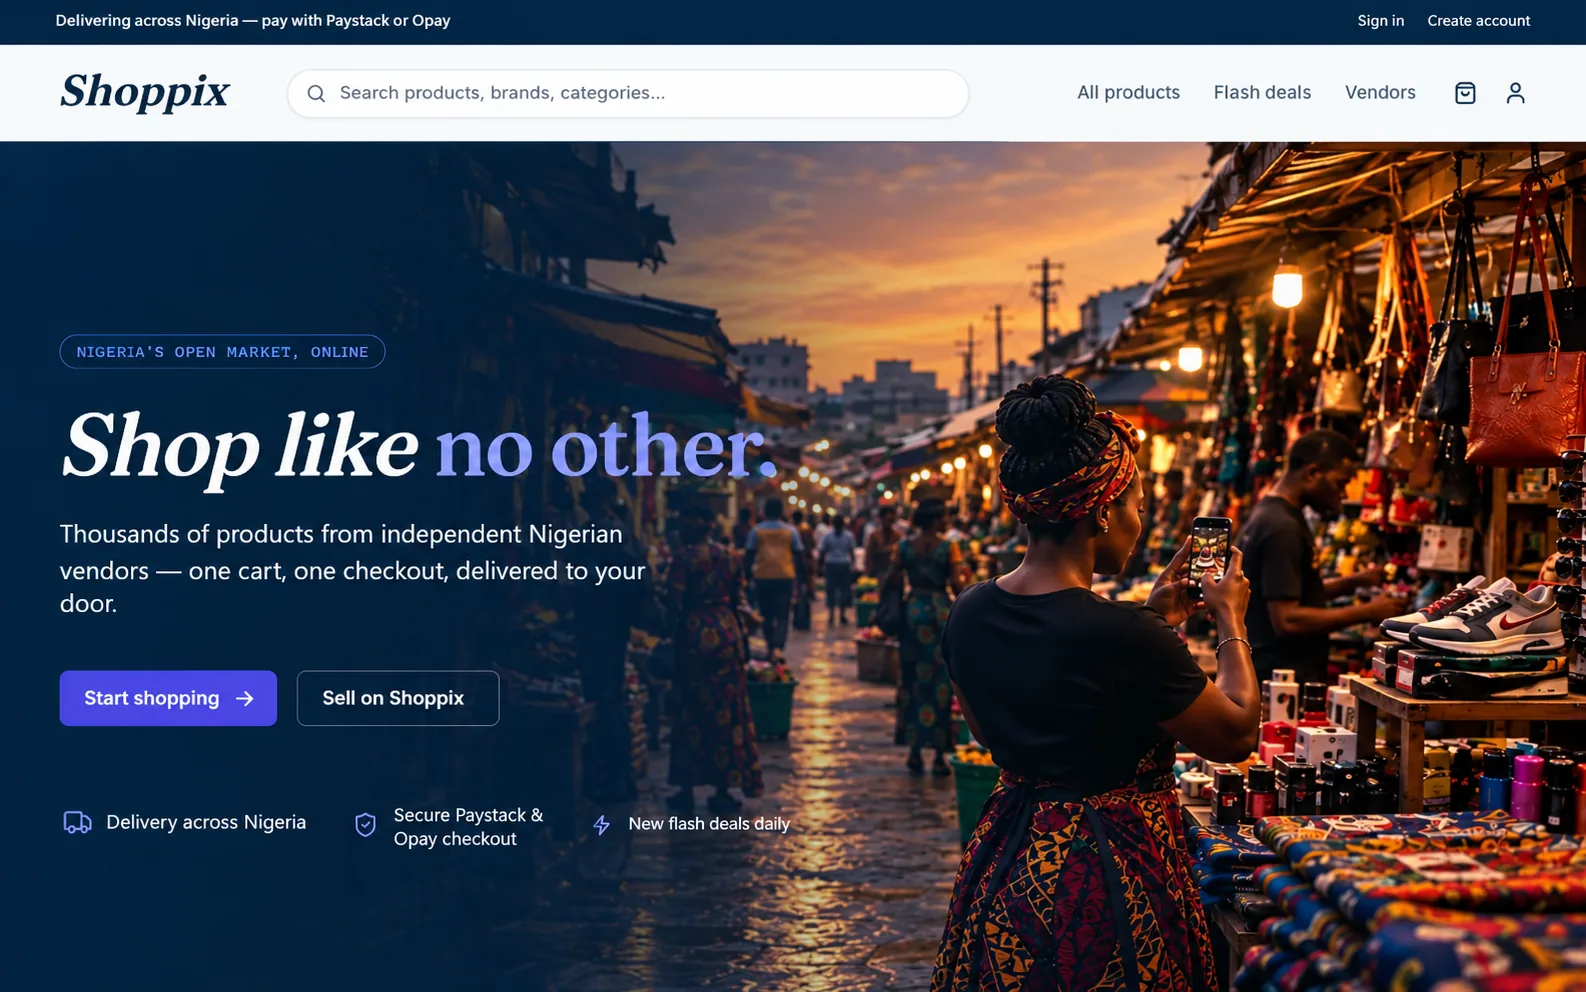The width and height of the screenshot is (1586, 992).
Task: Open the shopping bag cart icon
Action: point(1465,93)
